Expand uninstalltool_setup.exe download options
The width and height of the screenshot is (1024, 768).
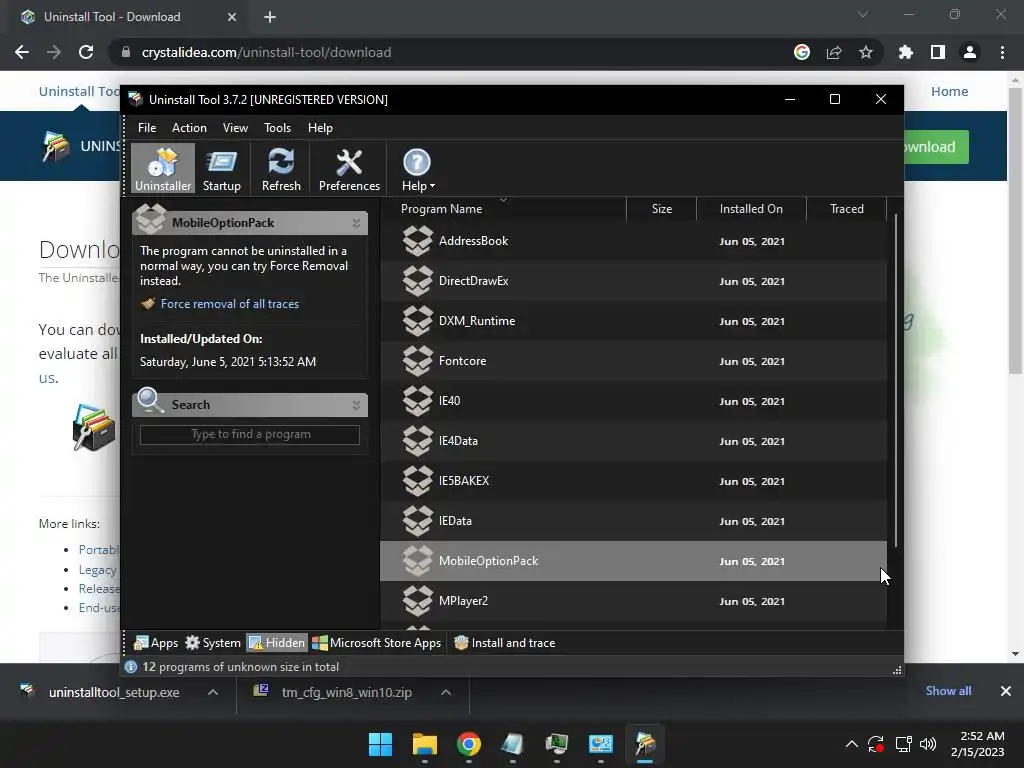click(213, 692)
